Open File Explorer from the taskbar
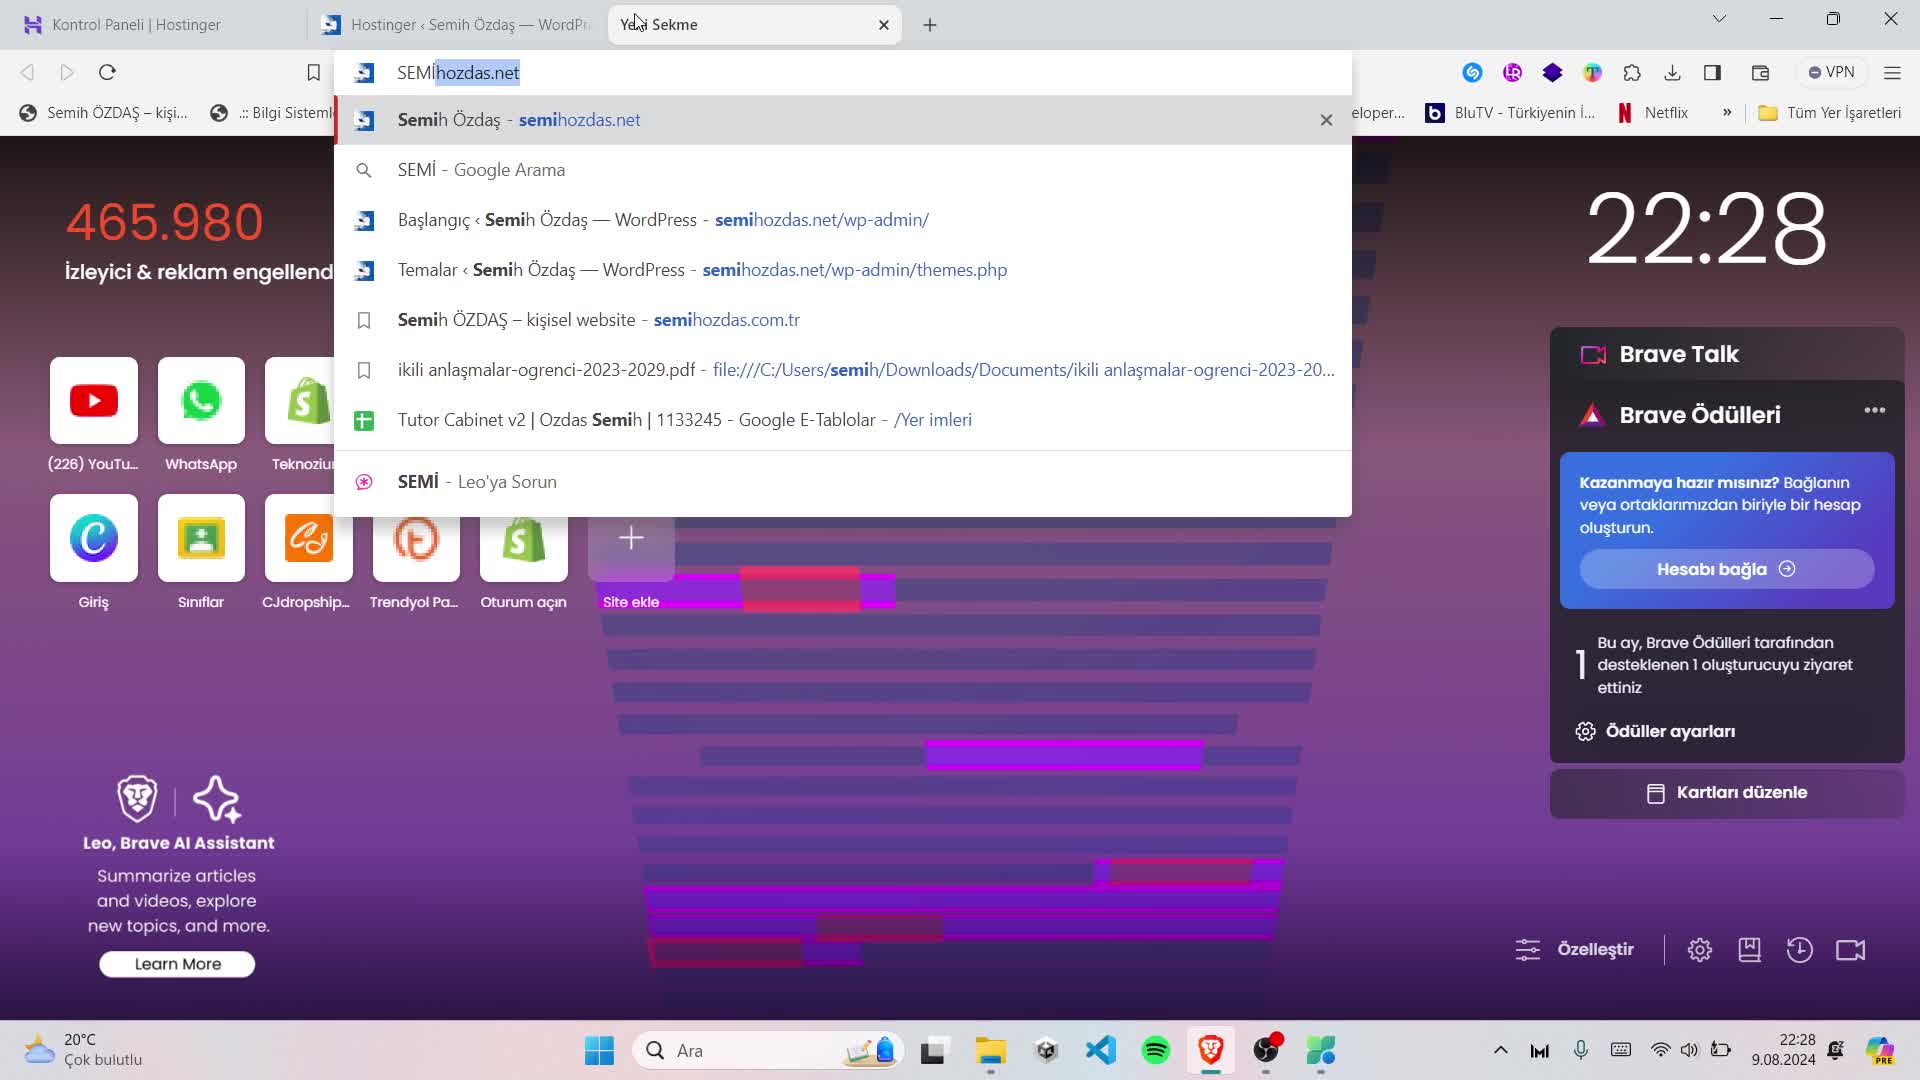This screenshot has width=1920, height=1080. [991, 1051]
